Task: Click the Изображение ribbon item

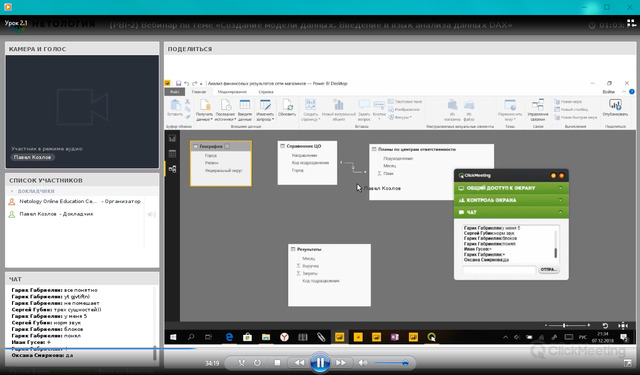Action: tap(404, 109)
